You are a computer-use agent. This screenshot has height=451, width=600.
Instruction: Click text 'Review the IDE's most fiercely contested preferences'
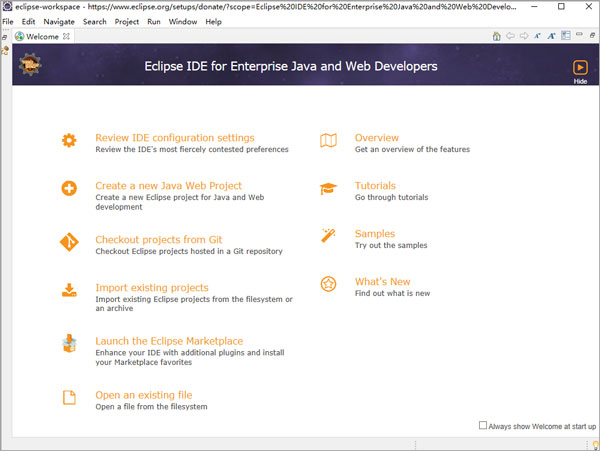point(192,149)
